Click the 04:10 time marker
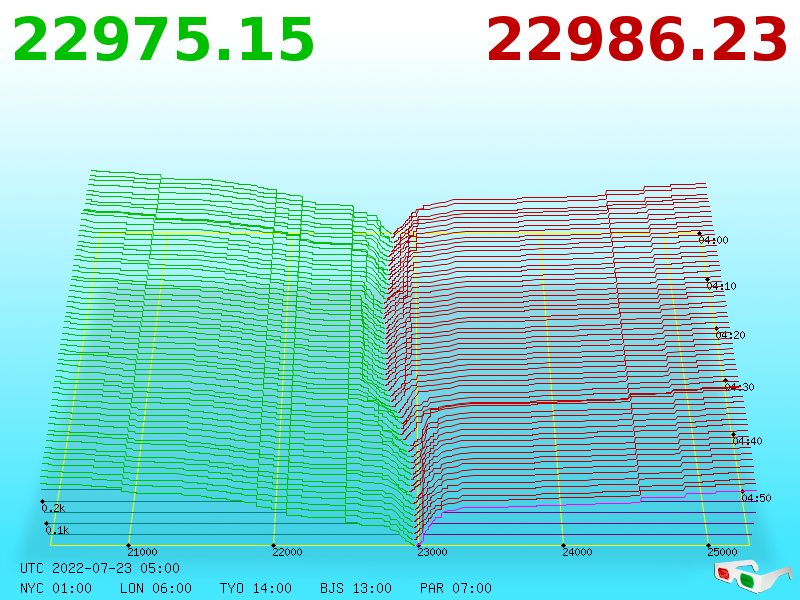Image resolution: width=800 pixels, height=600 pixels. click(x=721, y=286)
